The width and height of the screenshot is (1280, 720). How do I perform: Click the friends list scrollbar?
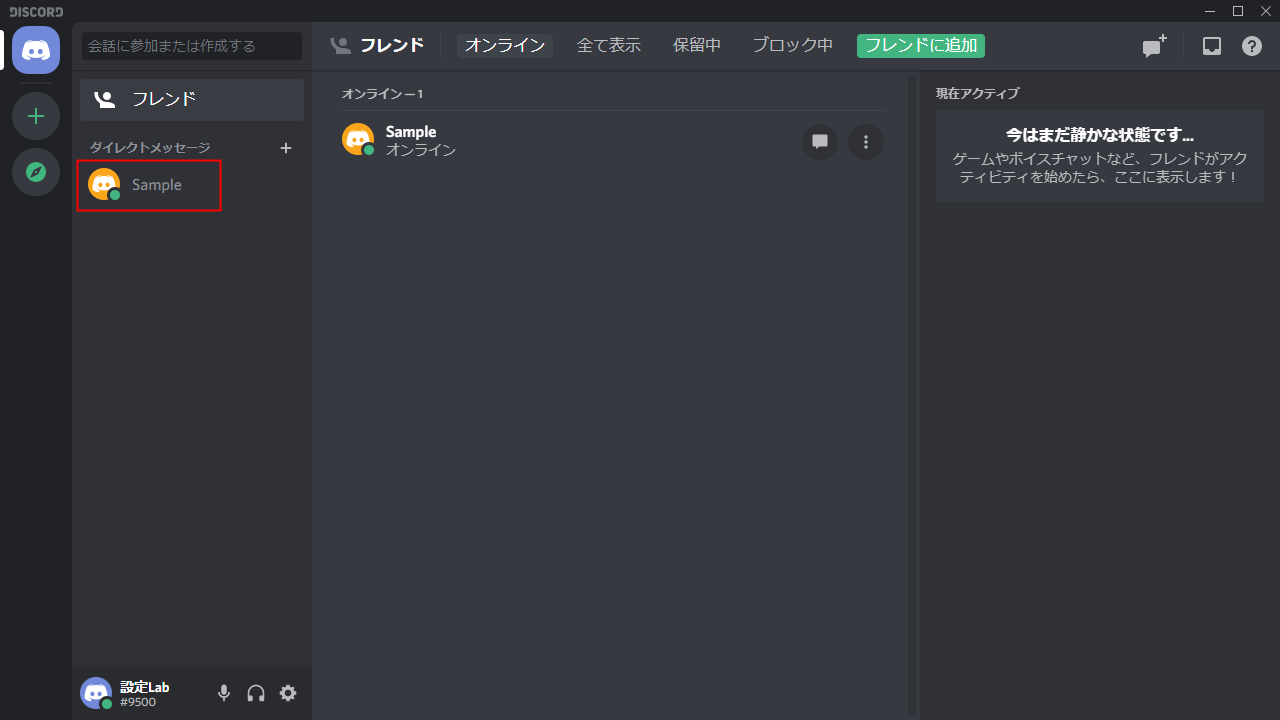(x=911, y=394)
